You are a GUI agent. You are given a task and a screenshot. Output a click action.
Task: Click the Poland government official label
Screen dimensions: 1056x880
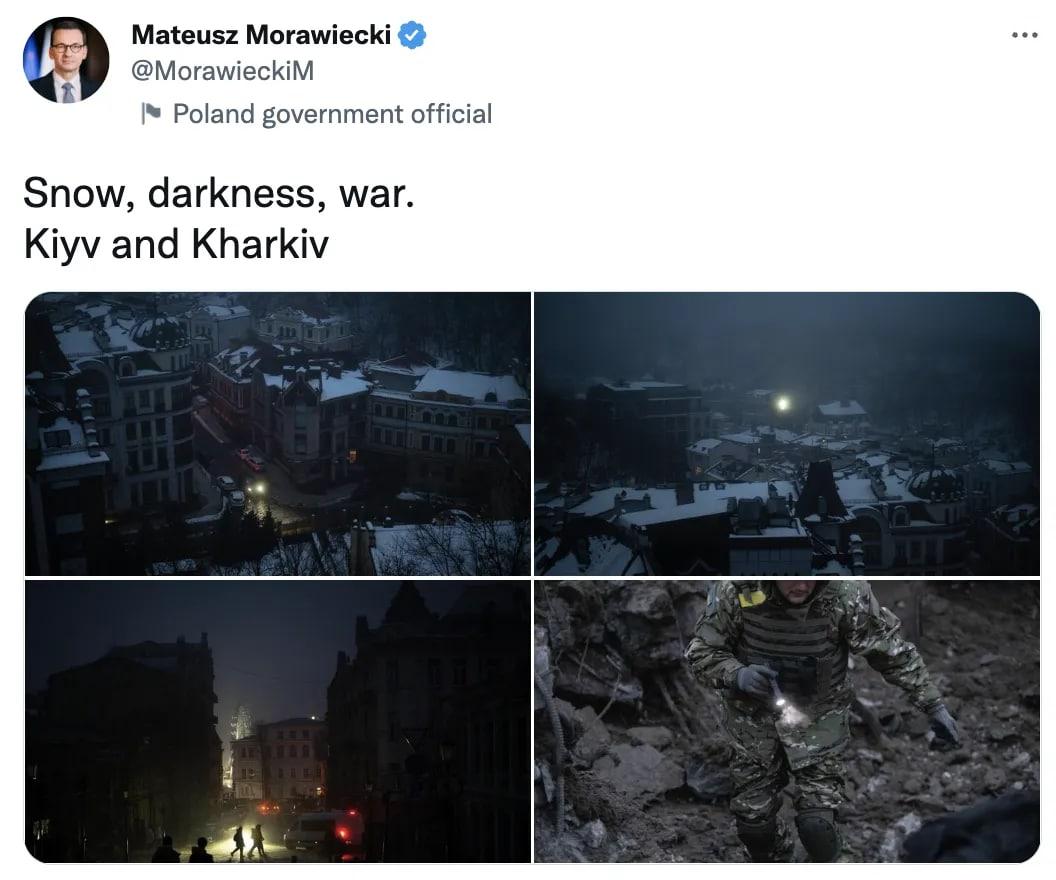332,114
